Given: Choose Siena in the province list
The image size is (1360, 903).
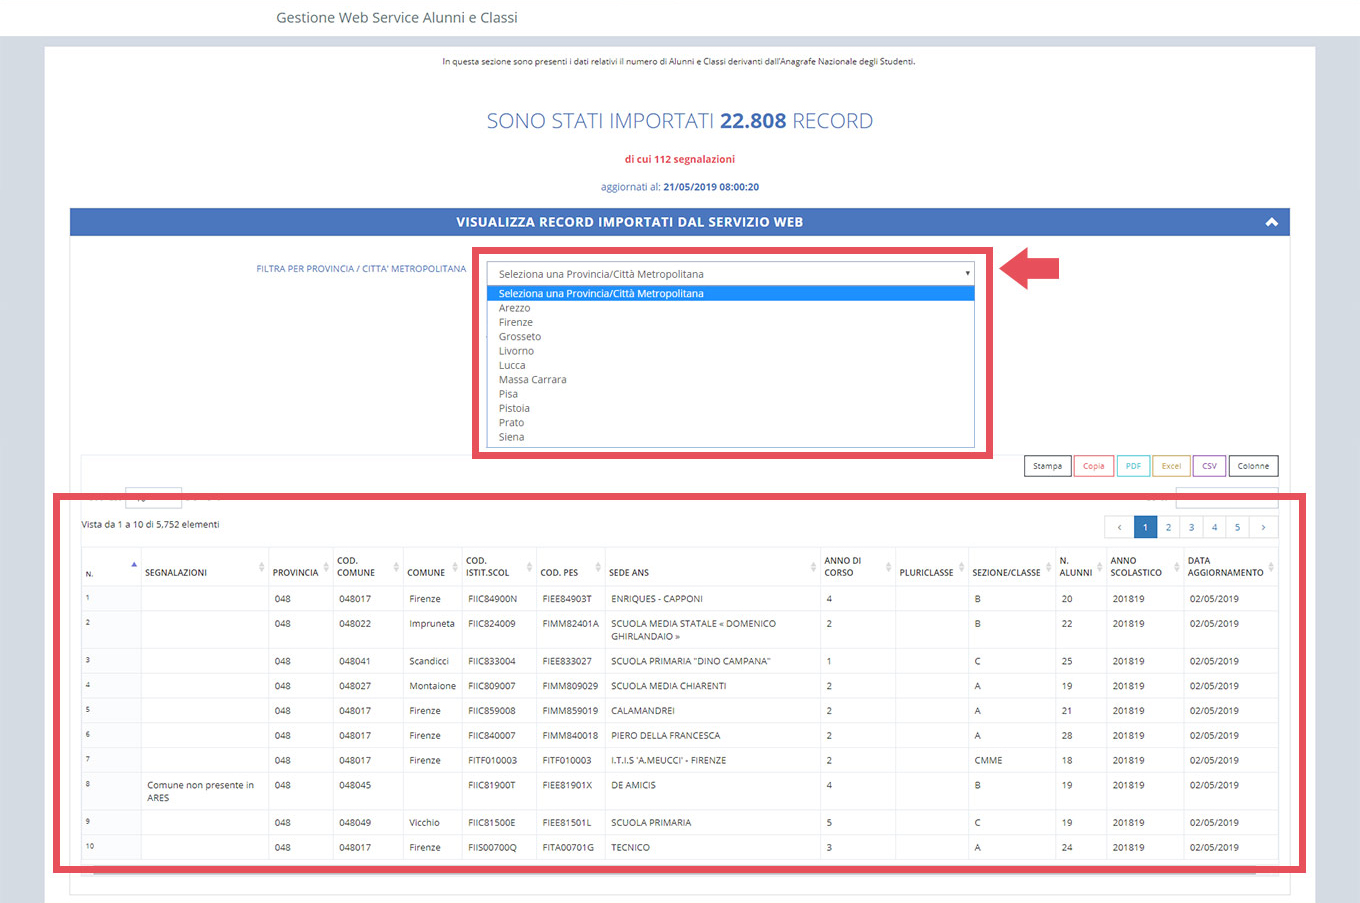Looking at the screenshot, I should (x=511, y=437).
